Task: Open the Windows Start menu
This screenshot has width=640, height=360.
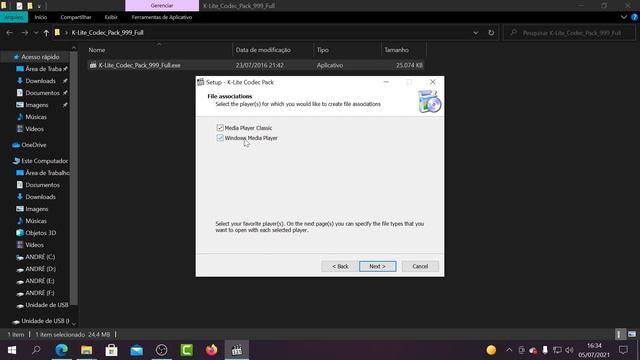Action: (x=12, y=350)
